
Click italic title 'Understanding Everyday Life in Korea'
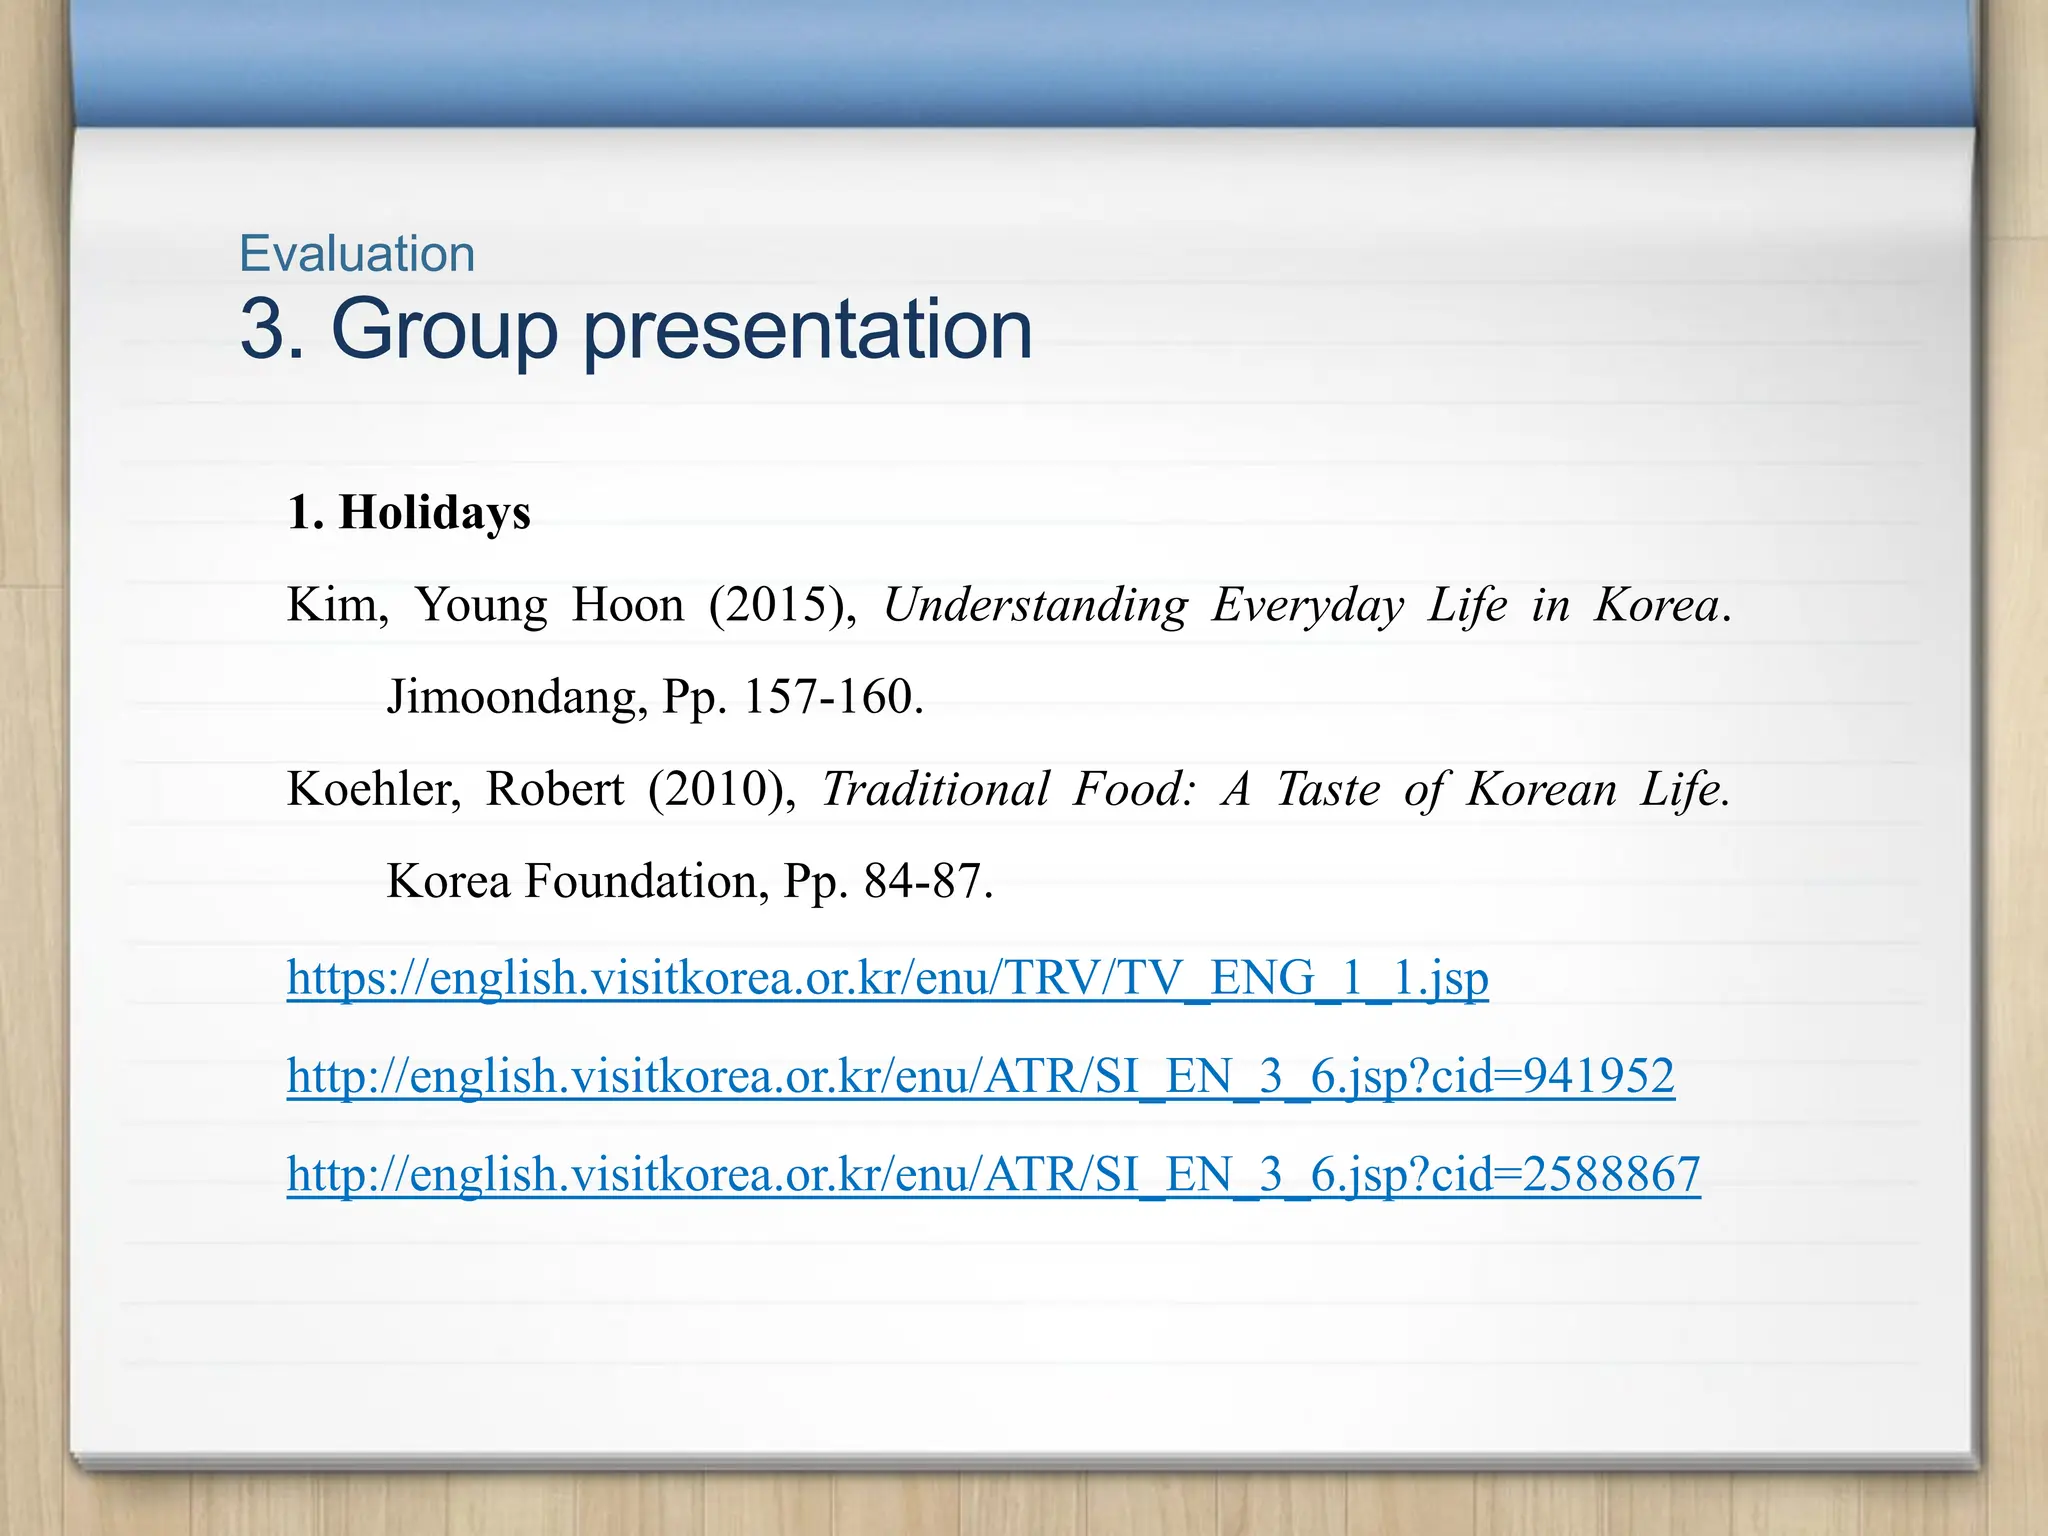point(1300,605)
